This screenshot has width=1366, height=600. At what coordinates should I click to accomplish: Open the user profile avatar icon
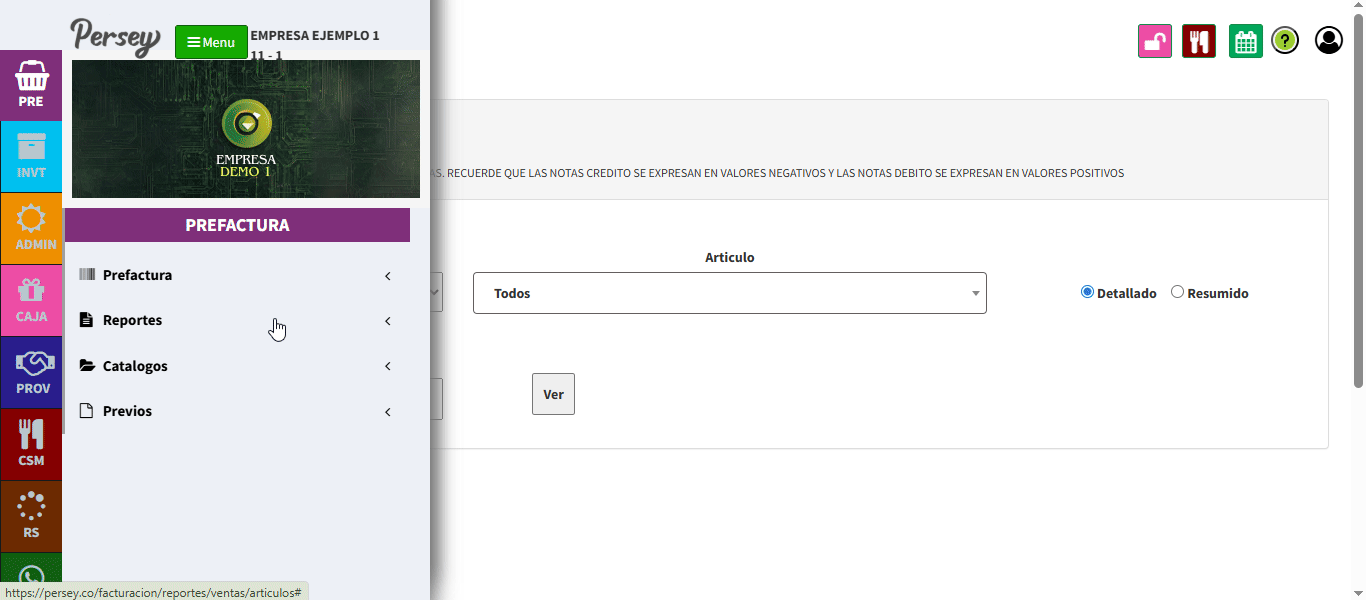tap(1328, 41)
